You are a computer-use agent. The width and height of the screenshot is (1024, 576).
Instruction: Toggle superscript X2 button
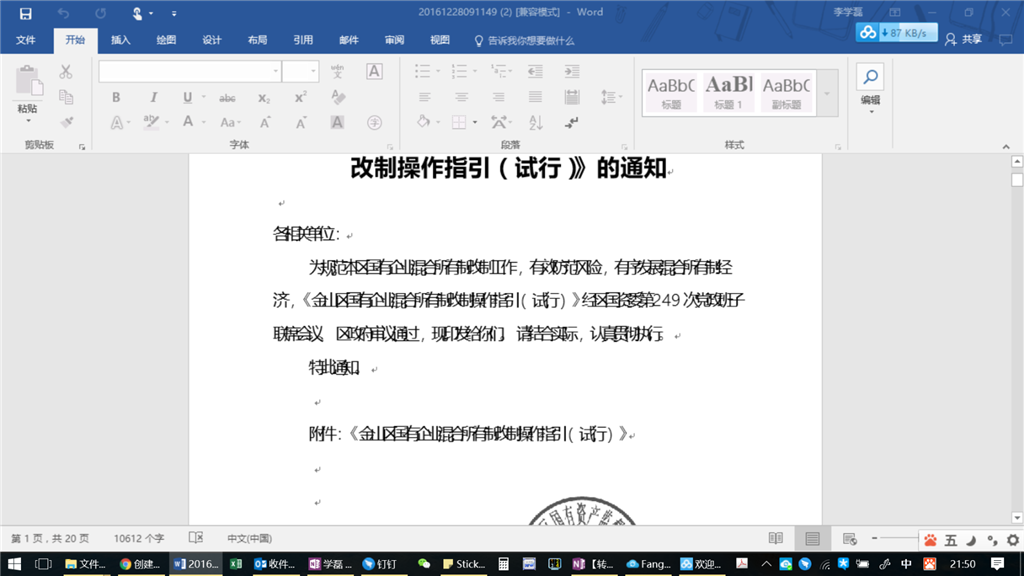tap(300, 97)
